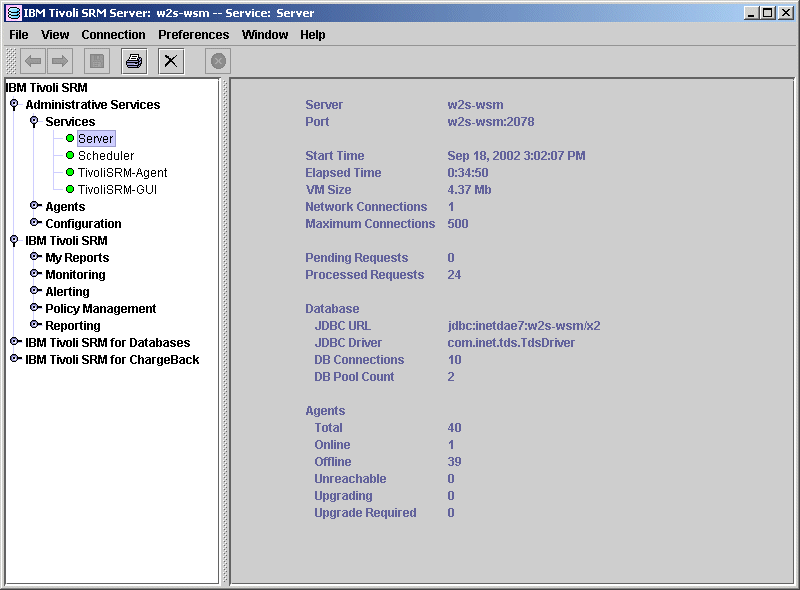Click the VM Size value 4.37 Mb
Screen dimensions: 800x590
click(x=469, y=189)
